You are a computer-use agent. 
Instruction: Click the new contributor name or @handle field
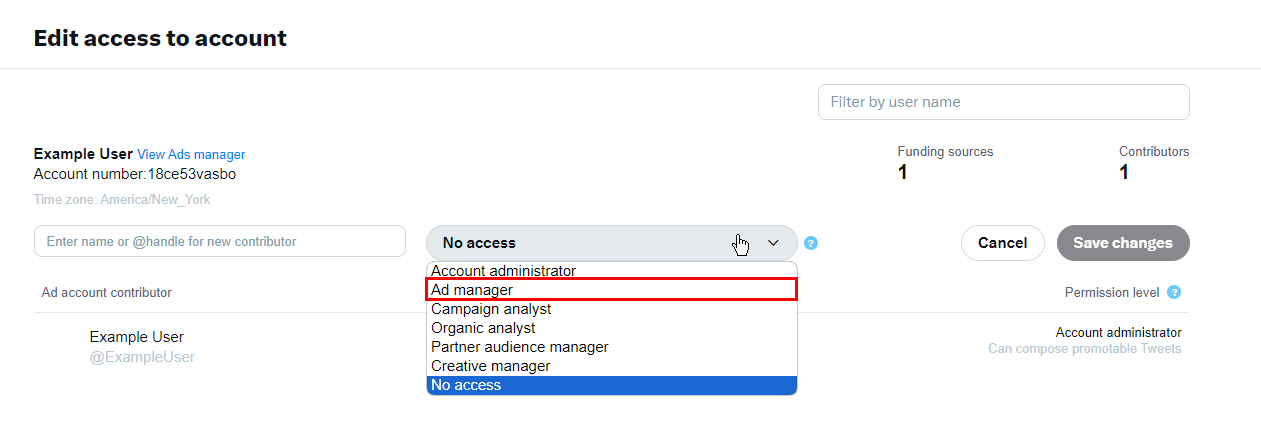pos(219,241)
